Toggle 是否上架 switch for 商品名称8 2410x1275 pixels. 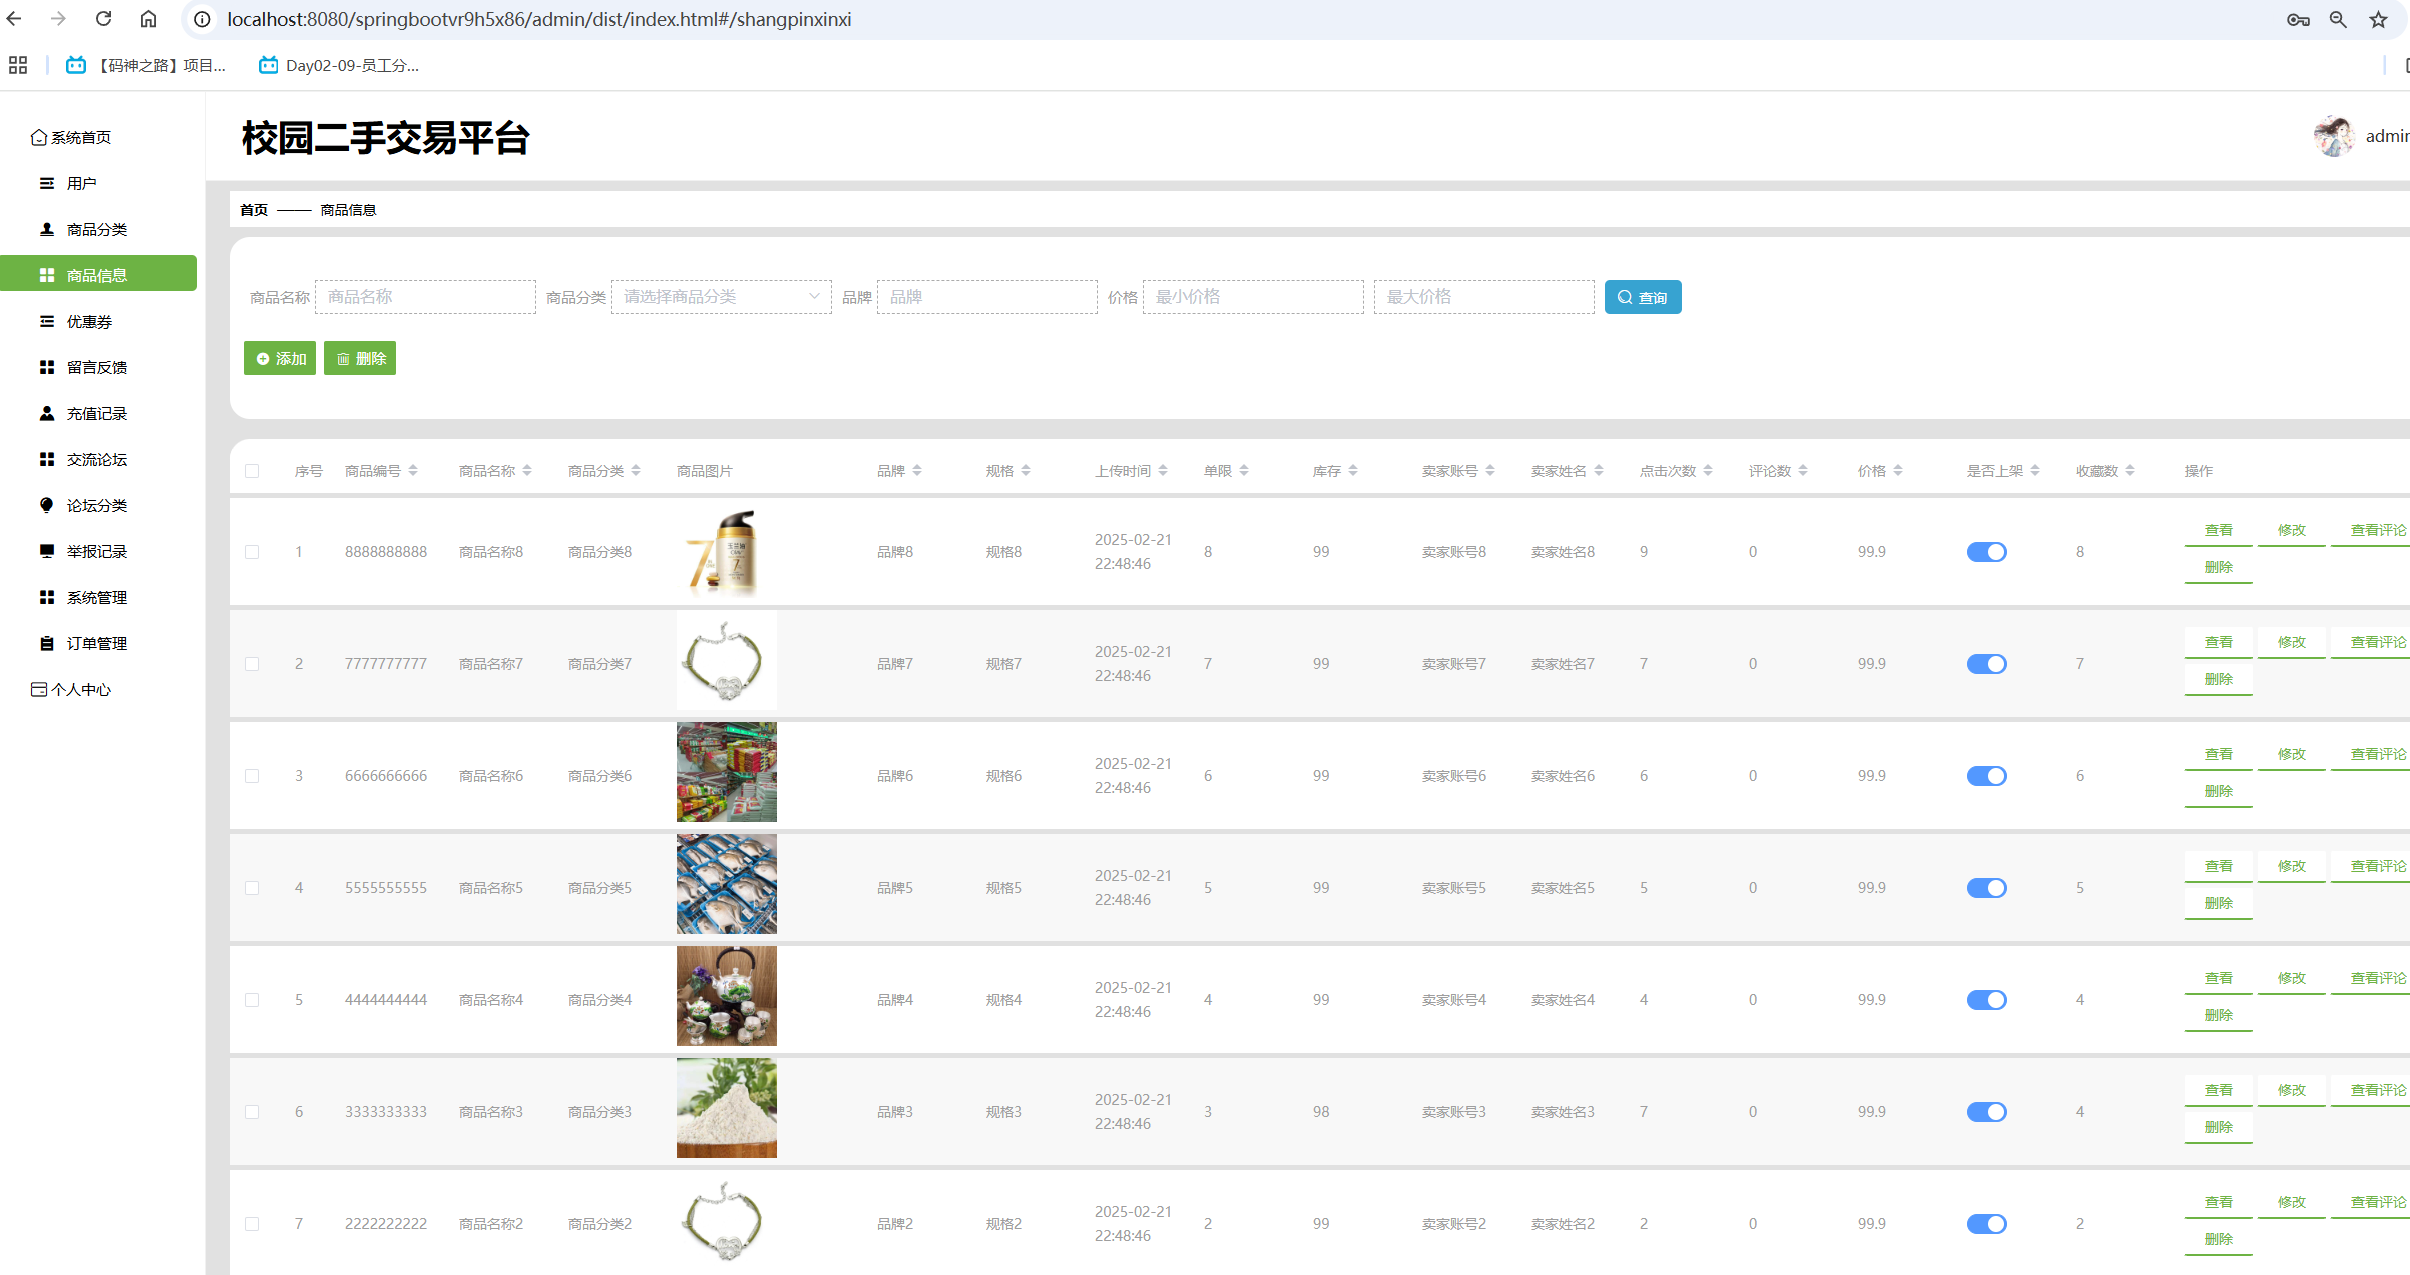(1986, 552)
